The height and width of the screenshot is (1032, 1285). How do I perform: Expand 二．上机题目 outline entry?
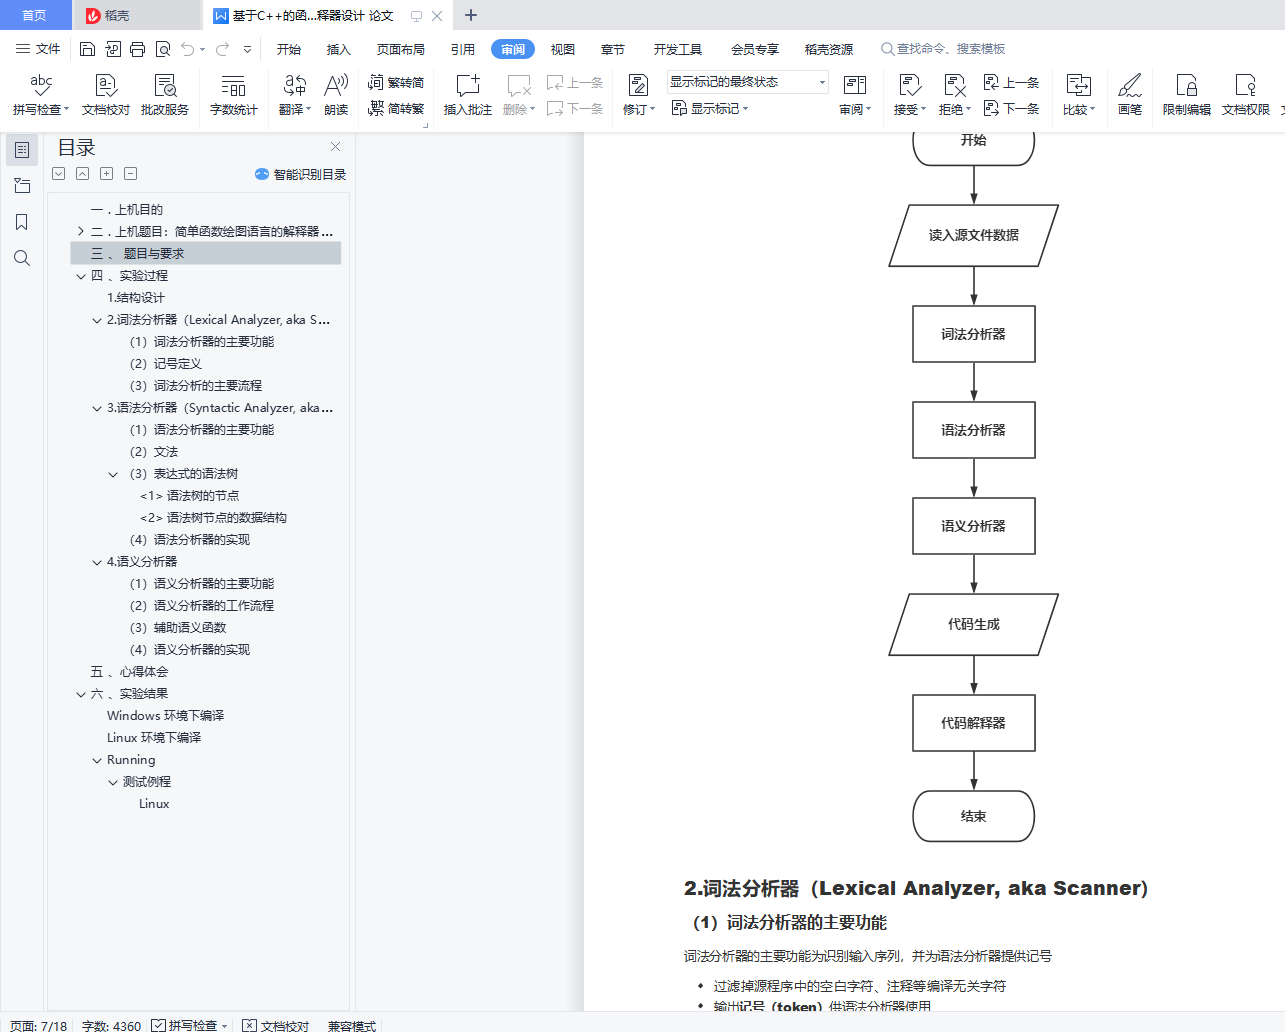coord(81,231)
